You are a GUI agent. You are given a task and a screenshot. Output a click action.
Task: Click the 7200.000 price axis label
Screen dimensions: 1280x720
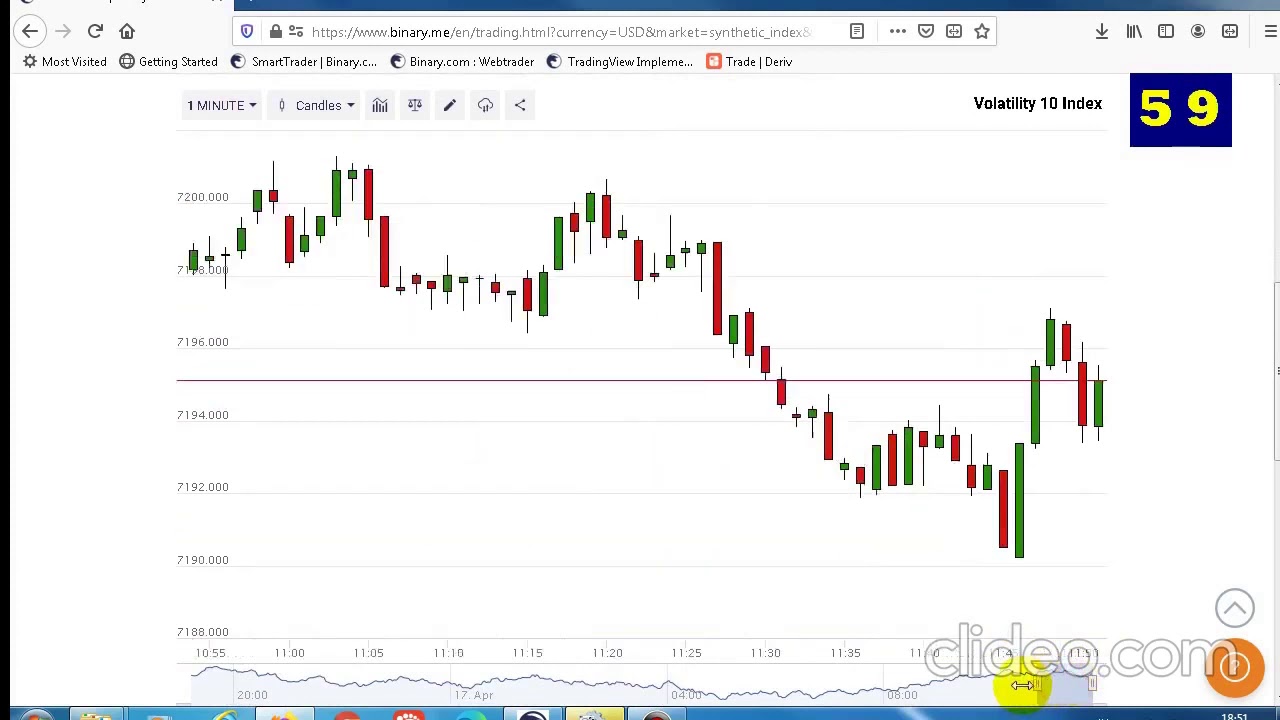click(202, 197)
